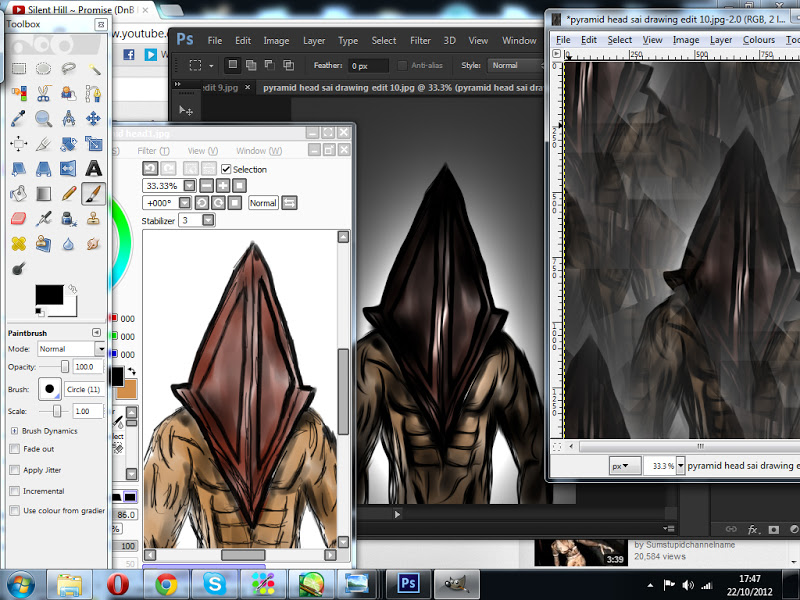Click the black foreground colour swatch
This screenshot has width=800, height=600.
(47, 294)
